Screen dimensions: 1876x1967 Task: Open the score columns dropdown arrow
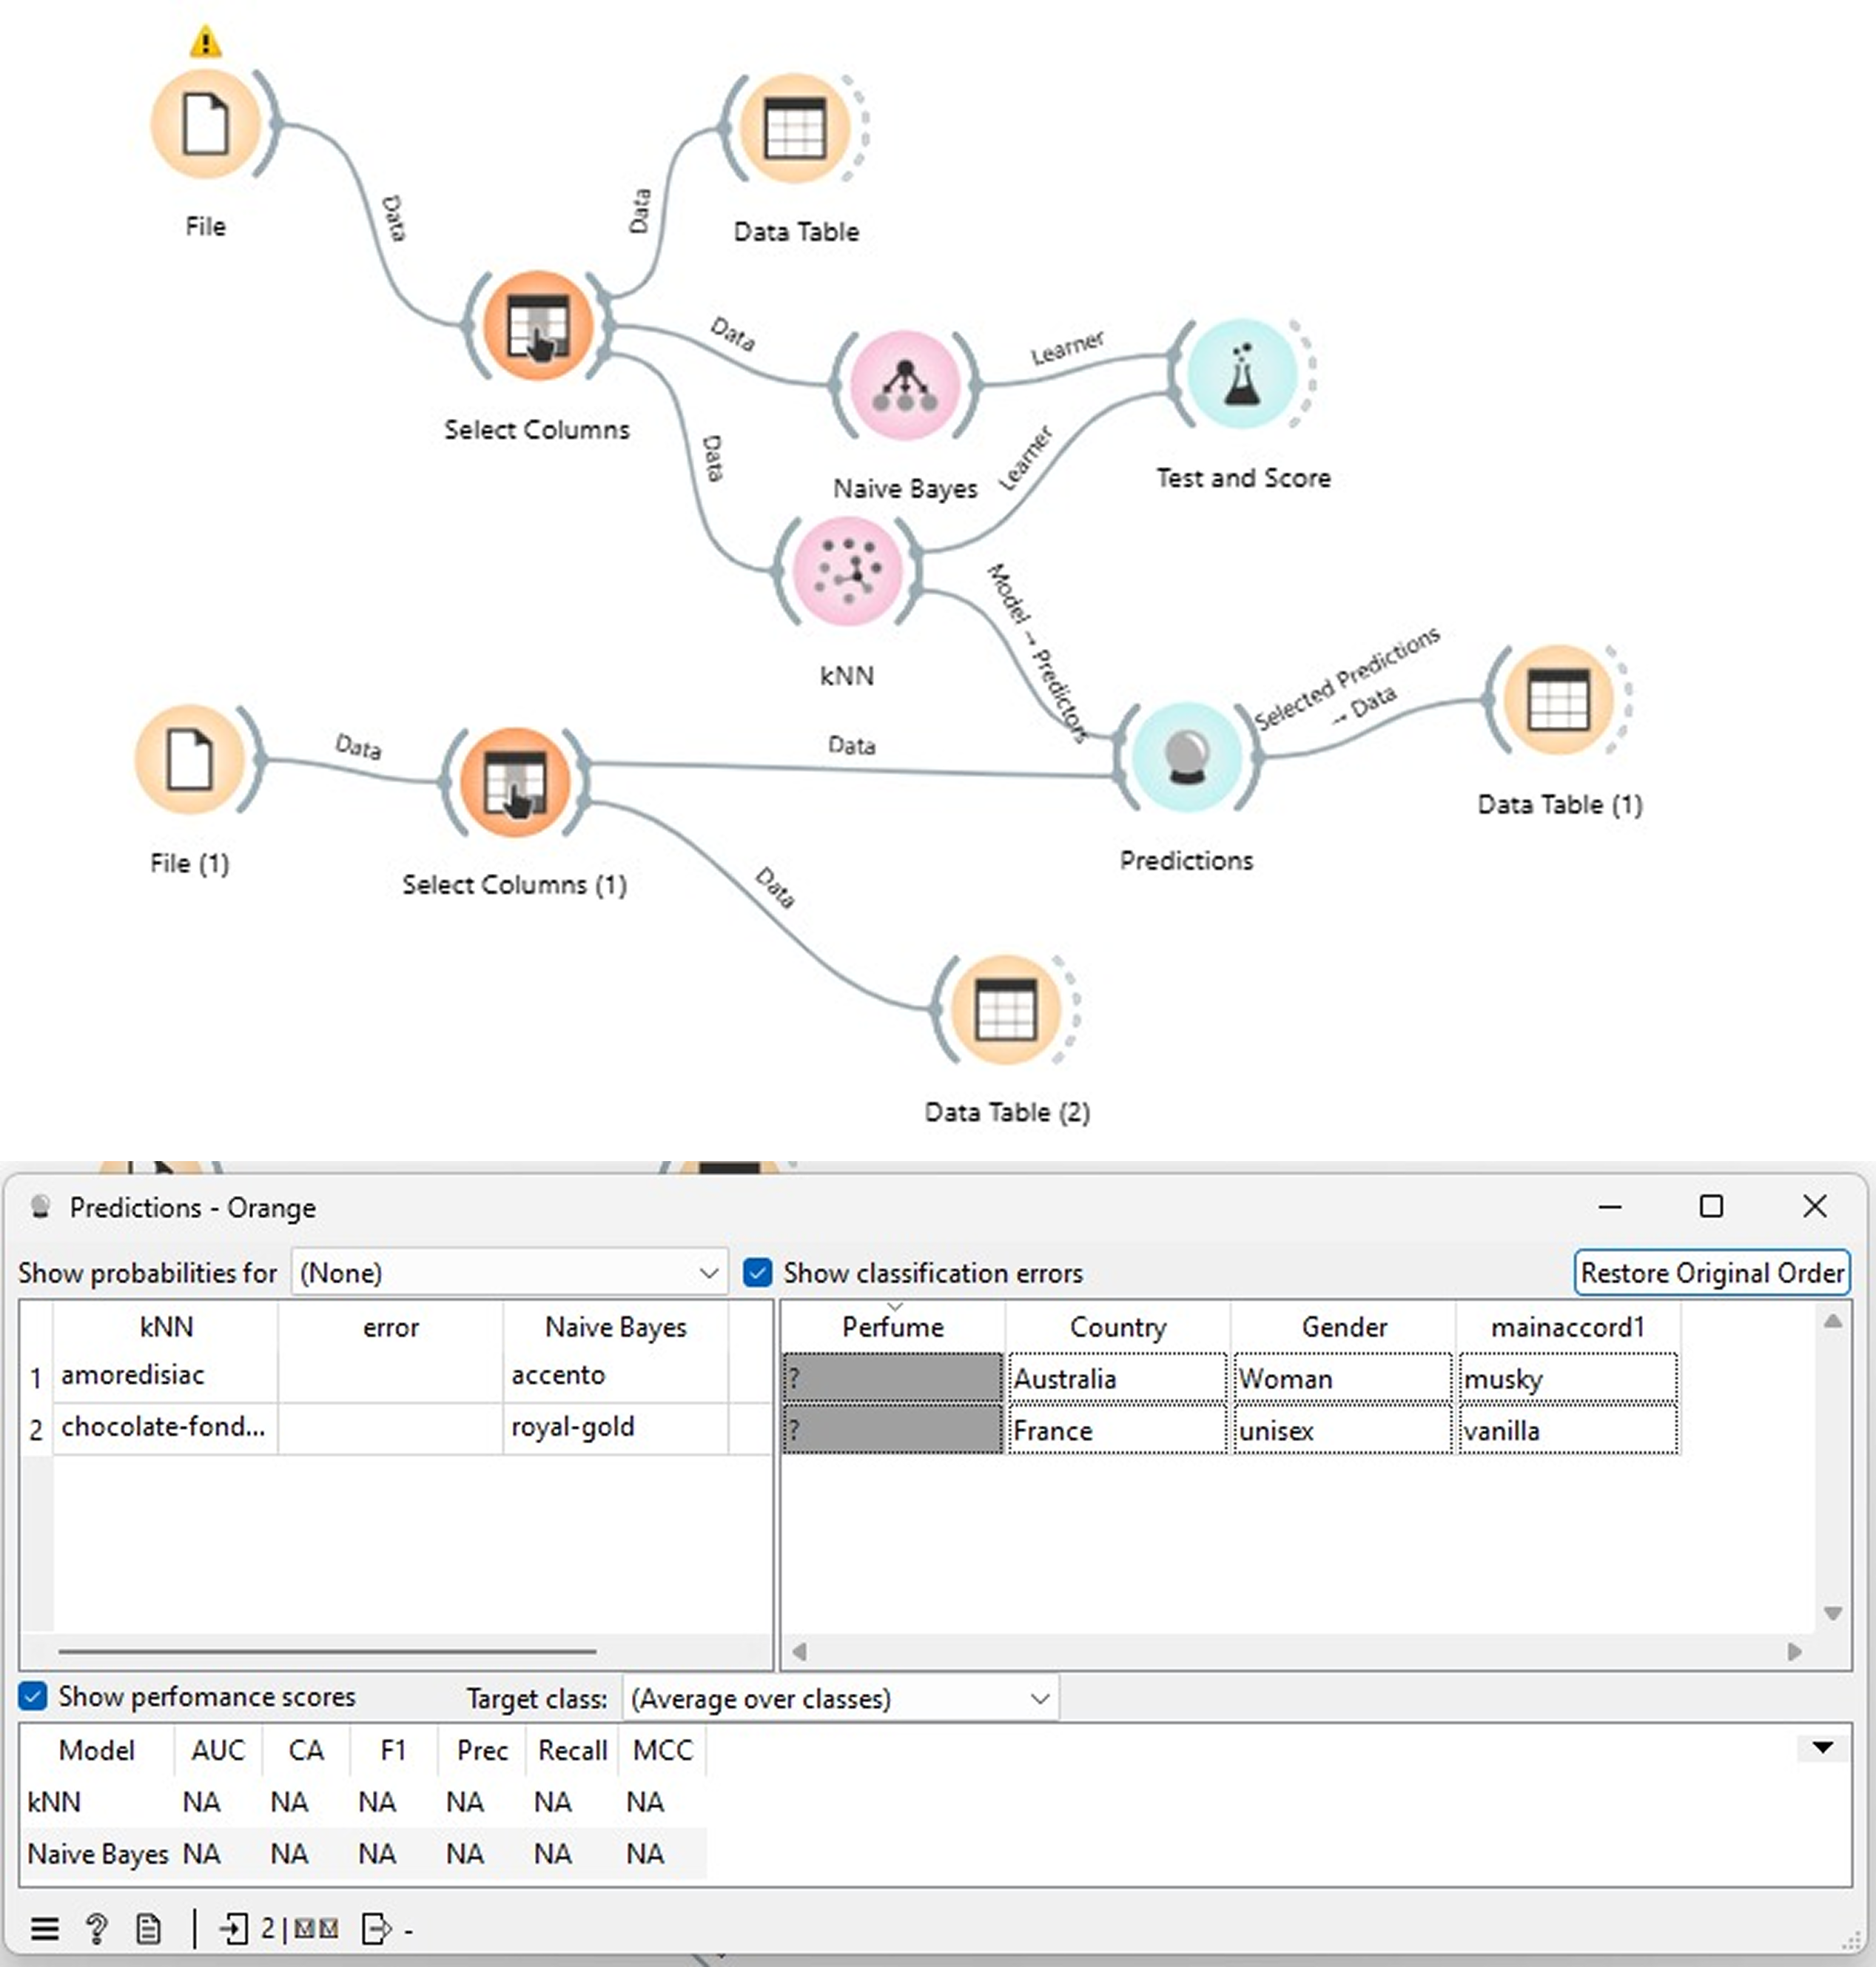click(x=1822, y=1748)
